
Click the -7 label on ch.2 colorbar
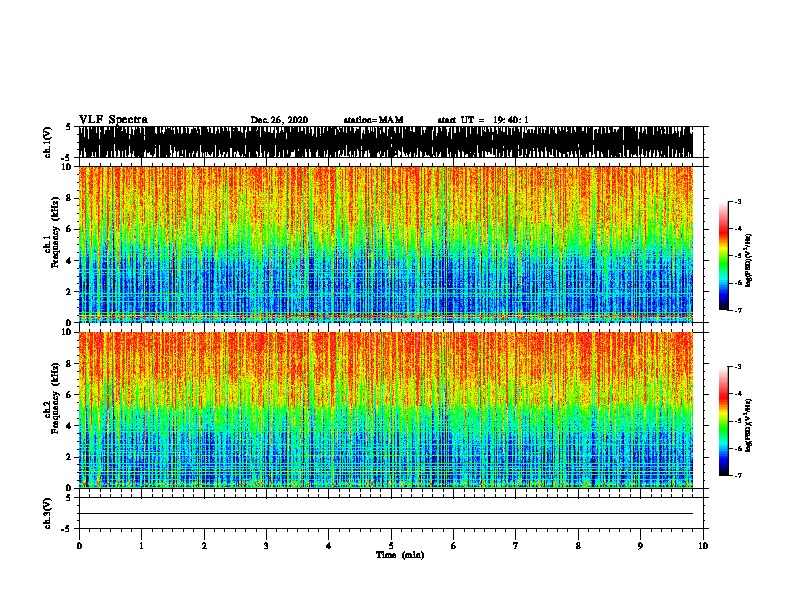tap(737, 475)
